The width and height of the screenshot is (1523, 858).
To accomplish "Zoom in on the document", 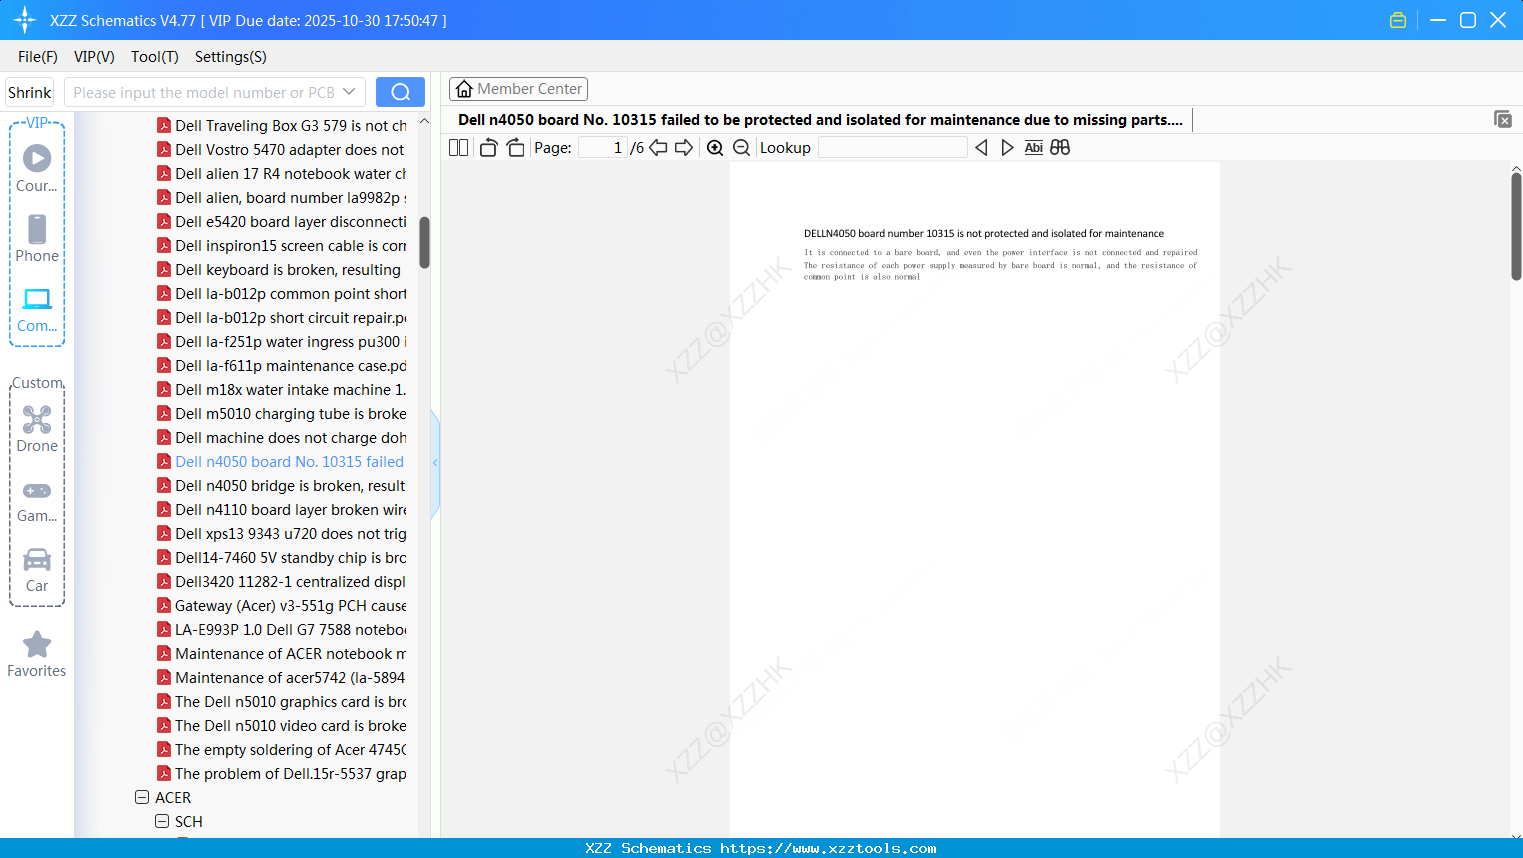I will point(715,148).
